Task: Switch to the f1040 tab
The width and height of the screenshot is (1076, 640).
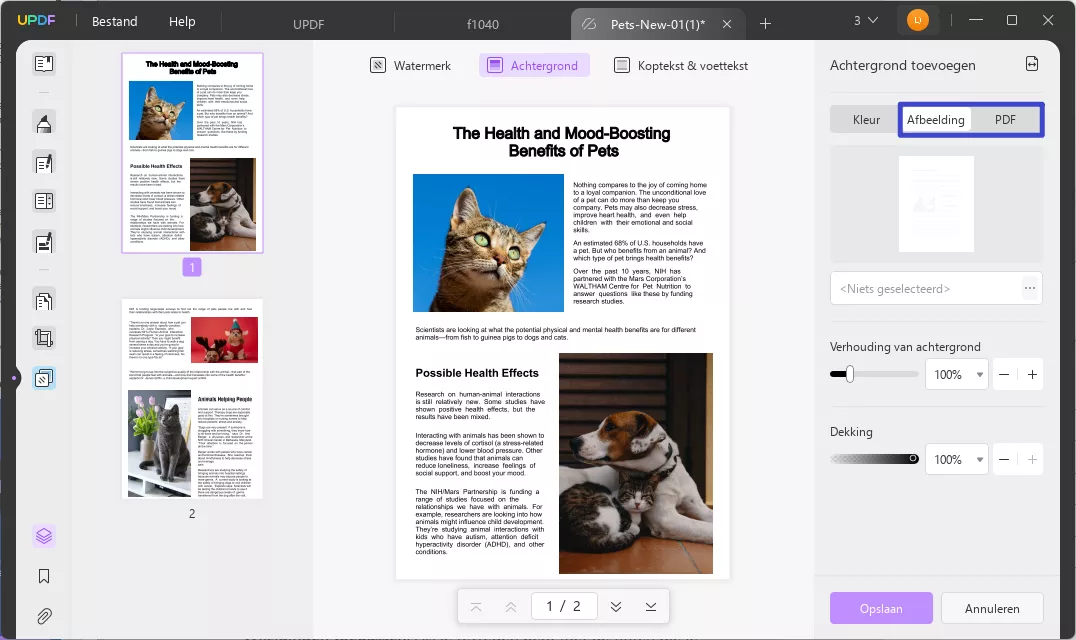Action: tap(482, 24)
